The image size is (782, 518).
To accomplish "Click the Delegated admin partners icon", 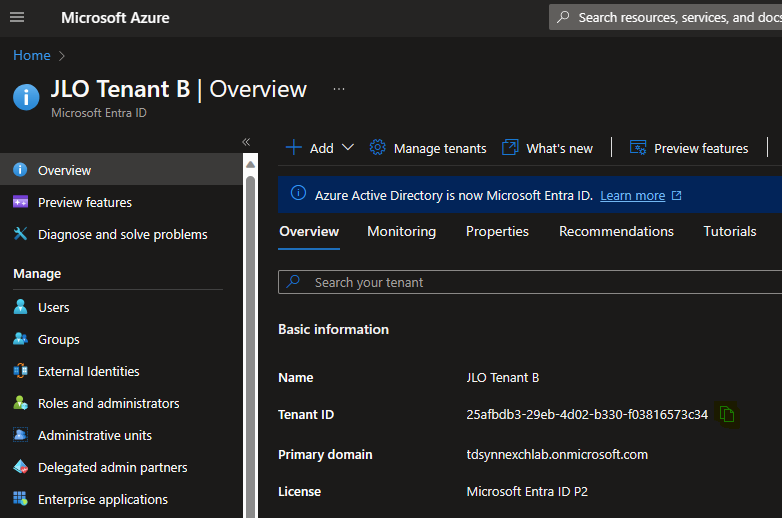I will (20, 467).
